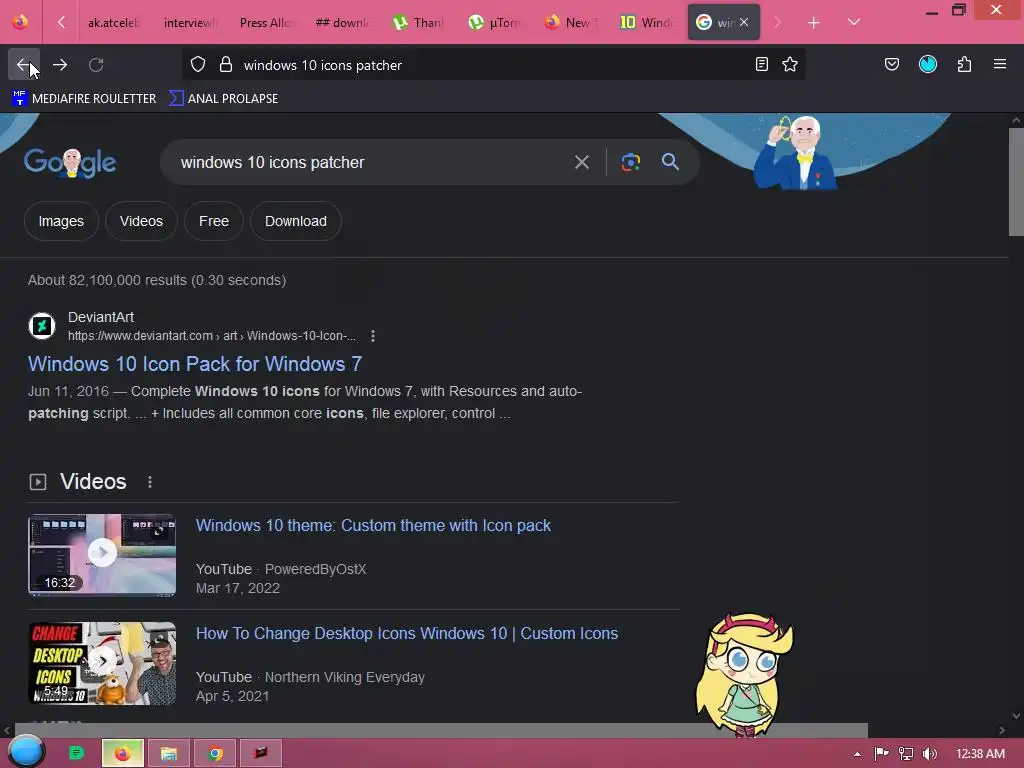The height and width of the screenshot is (768, 1024).
Task: Go back using the browser back arrow
Action: (24, 65)
